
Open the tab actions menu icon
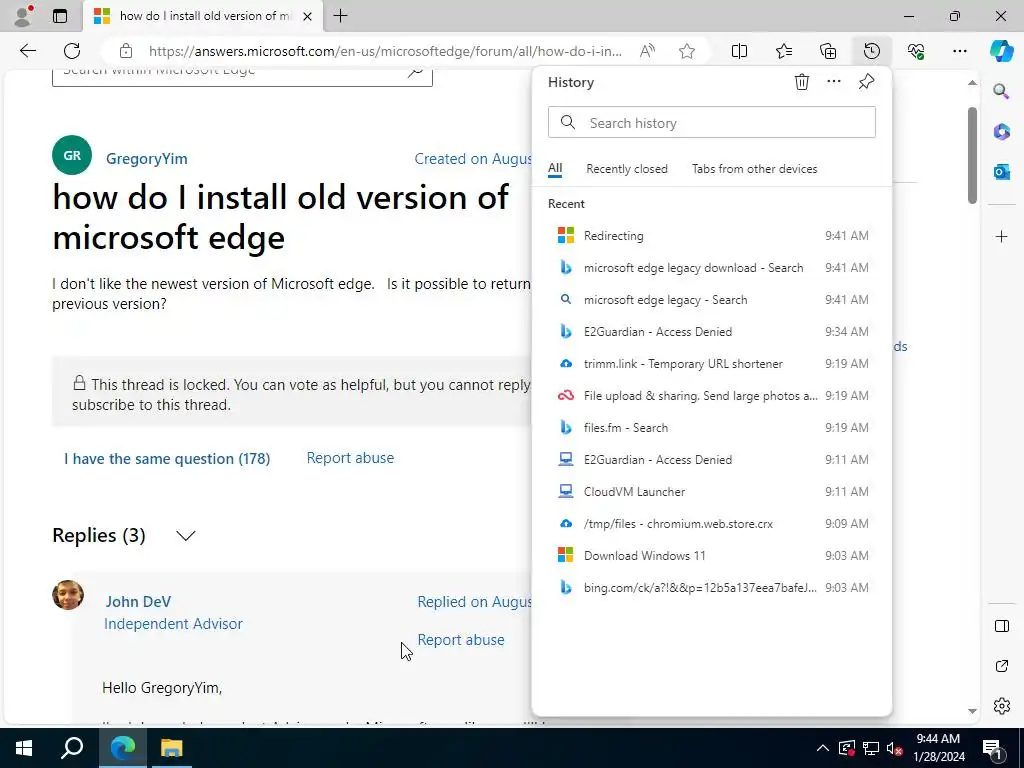click(60, 16)
